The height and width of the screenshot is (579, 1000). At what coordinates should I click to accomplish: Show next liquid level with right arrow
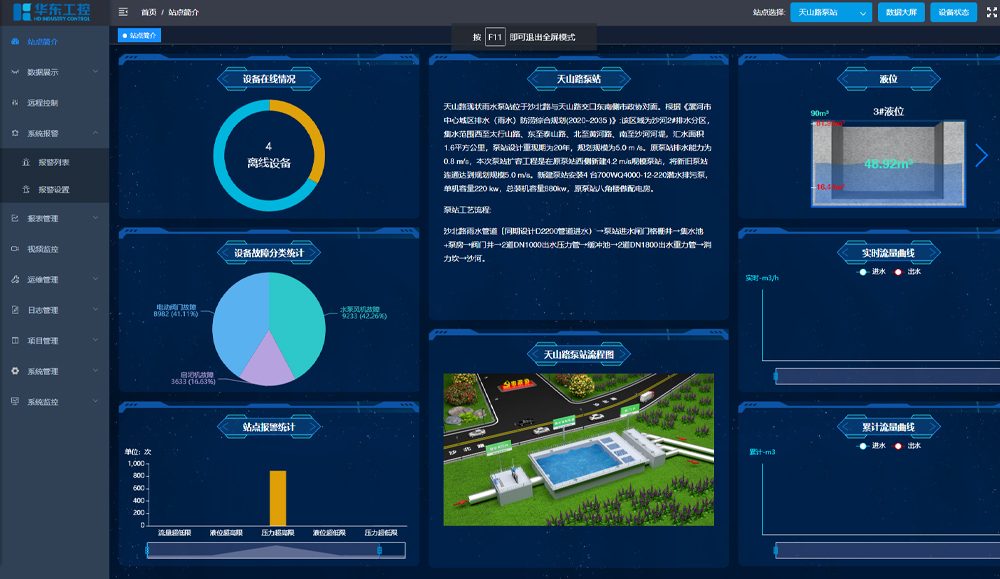(981, 155)
